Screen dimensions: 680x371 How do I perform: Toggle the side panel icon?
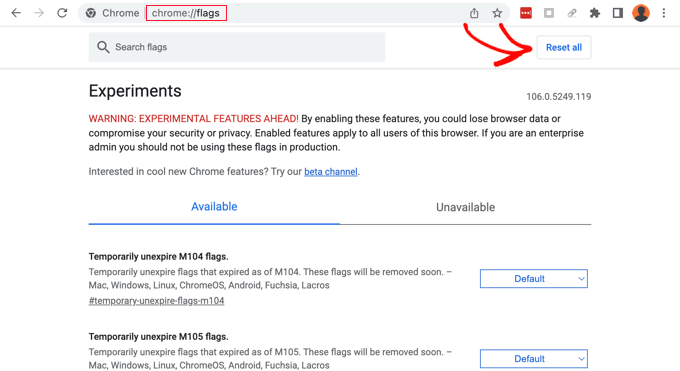[x=618, y=13]
